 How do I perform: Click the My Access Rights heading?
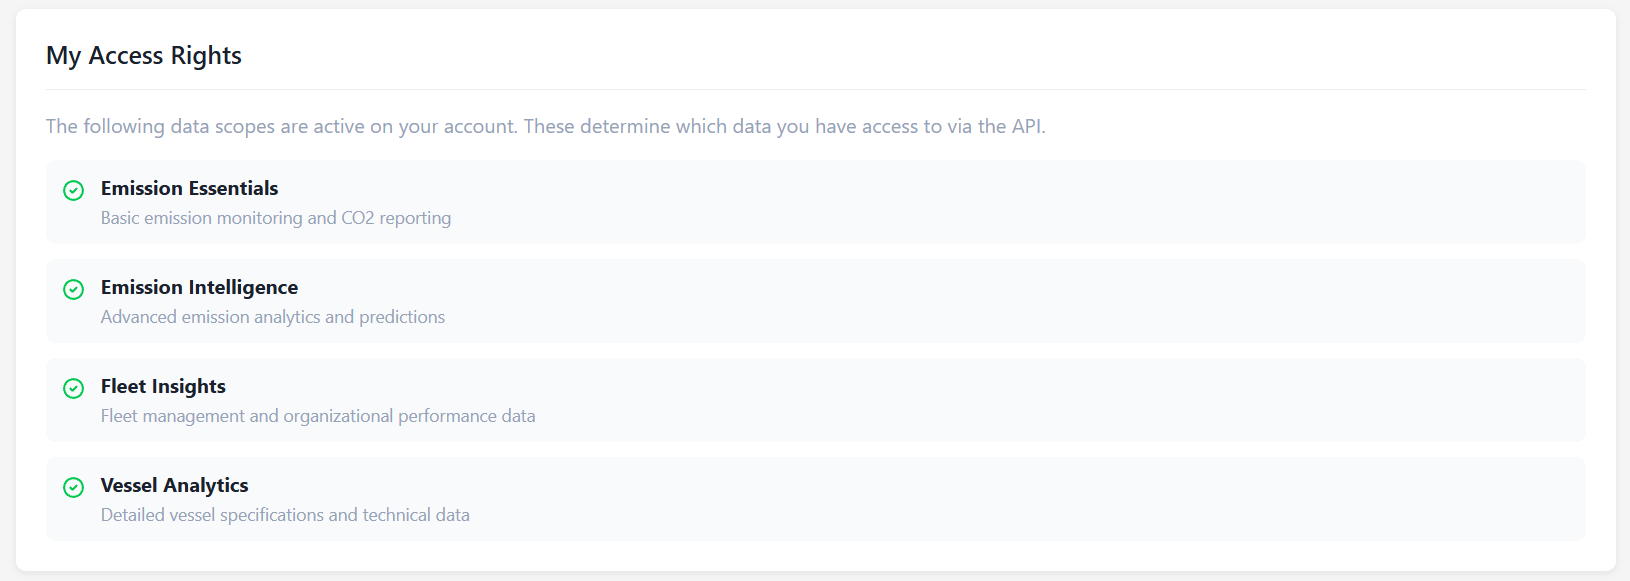pos(144,56)
